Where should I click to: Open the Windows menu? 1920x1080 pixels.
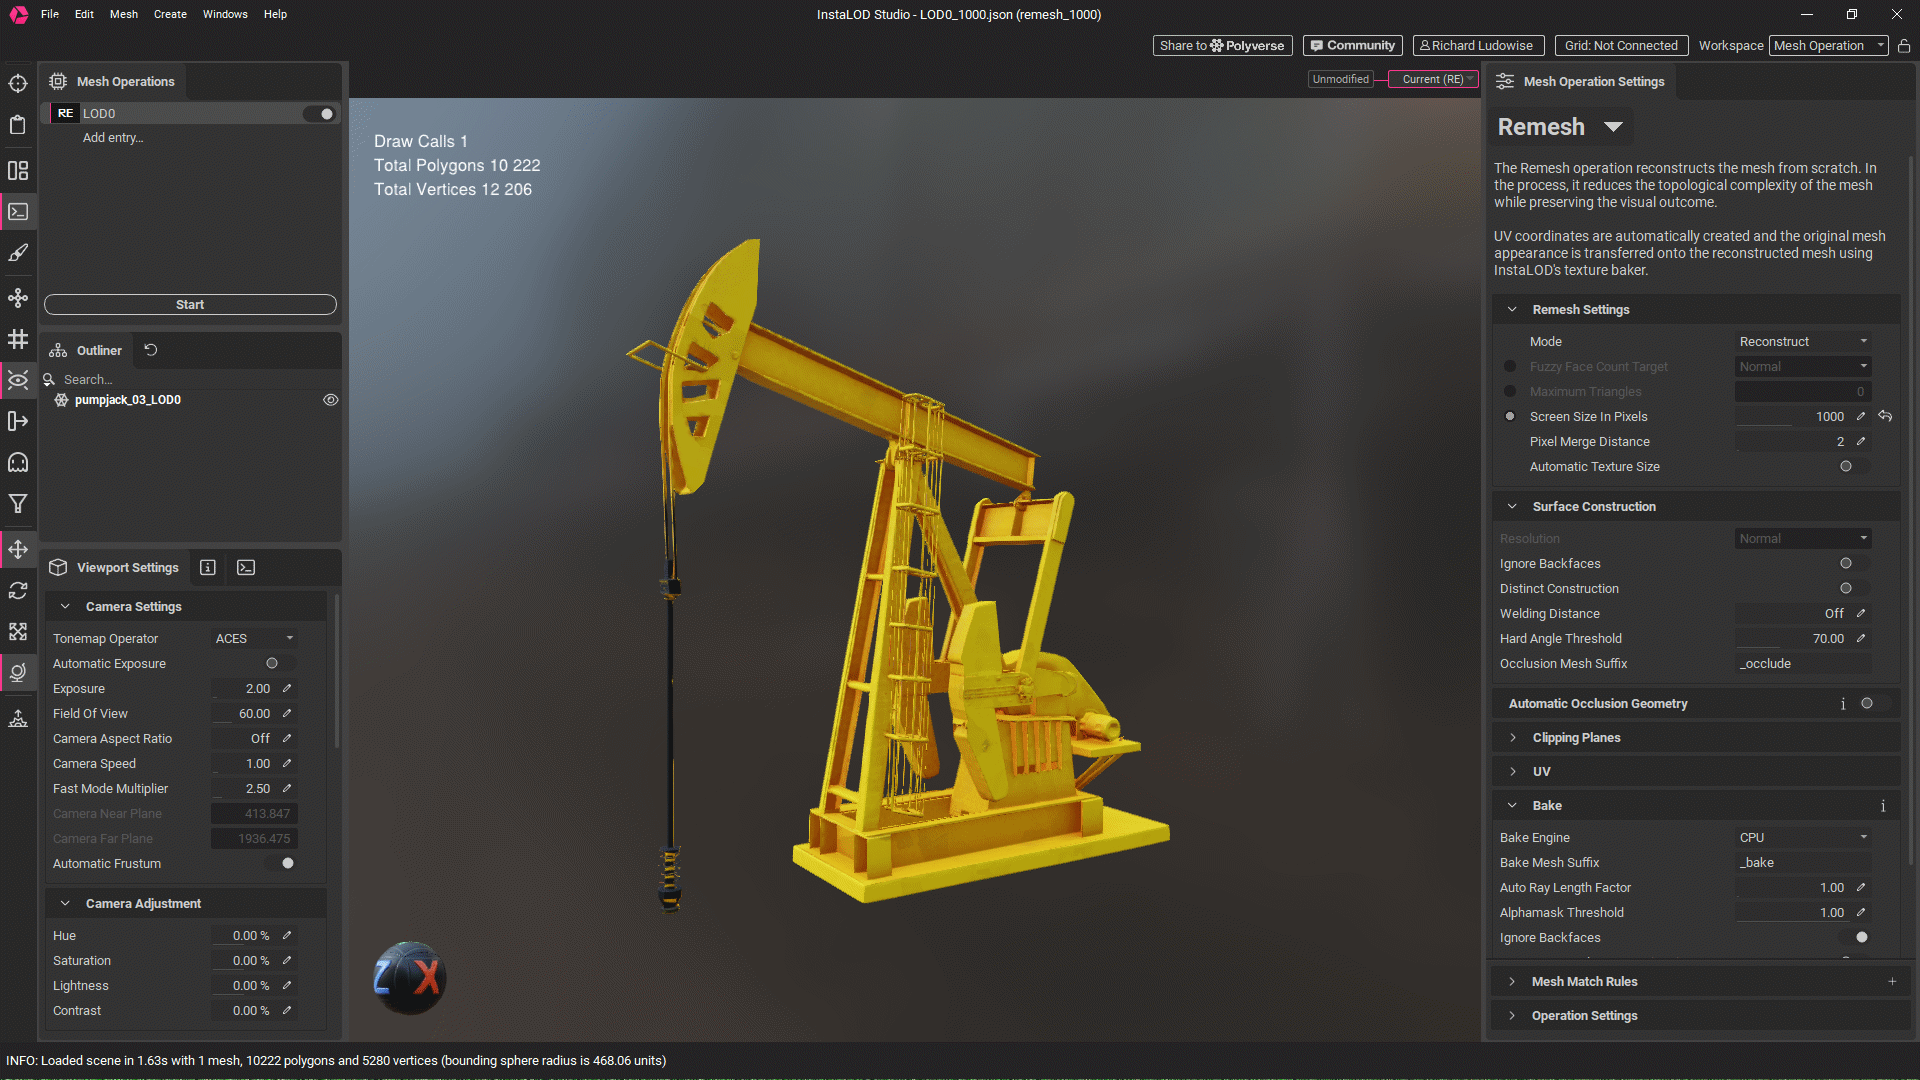[225, 14]
